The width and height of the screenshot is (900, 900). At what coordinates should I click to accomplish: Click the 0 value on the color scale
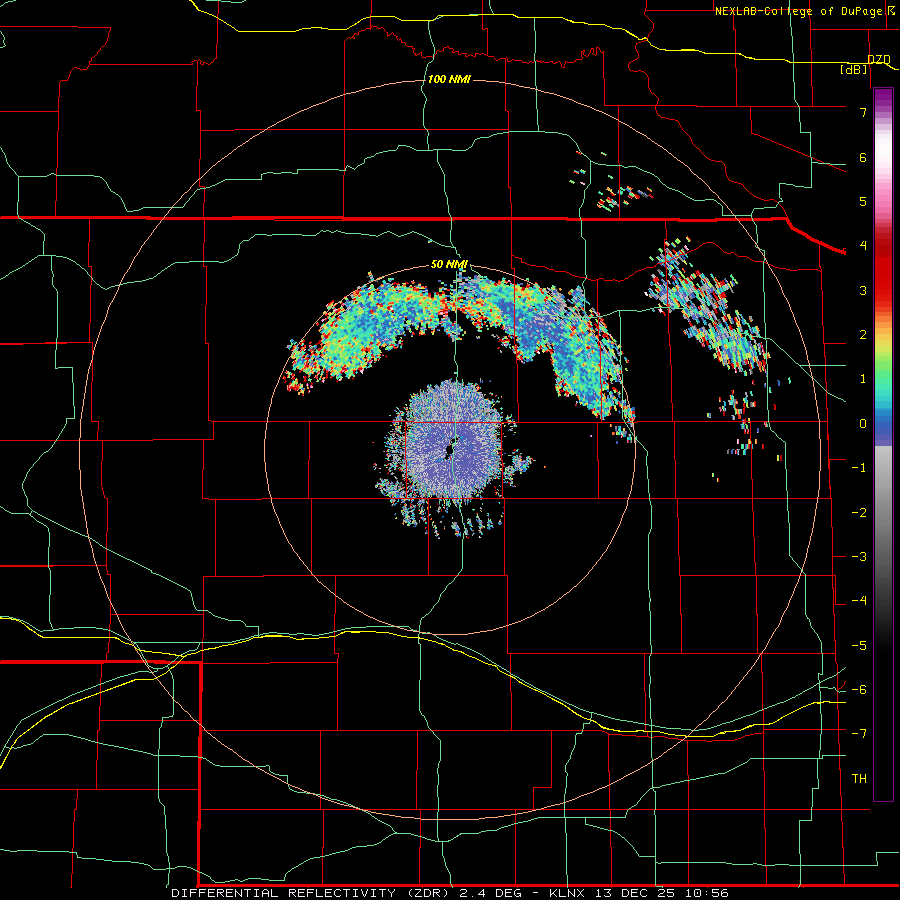[x=863, y=424]
